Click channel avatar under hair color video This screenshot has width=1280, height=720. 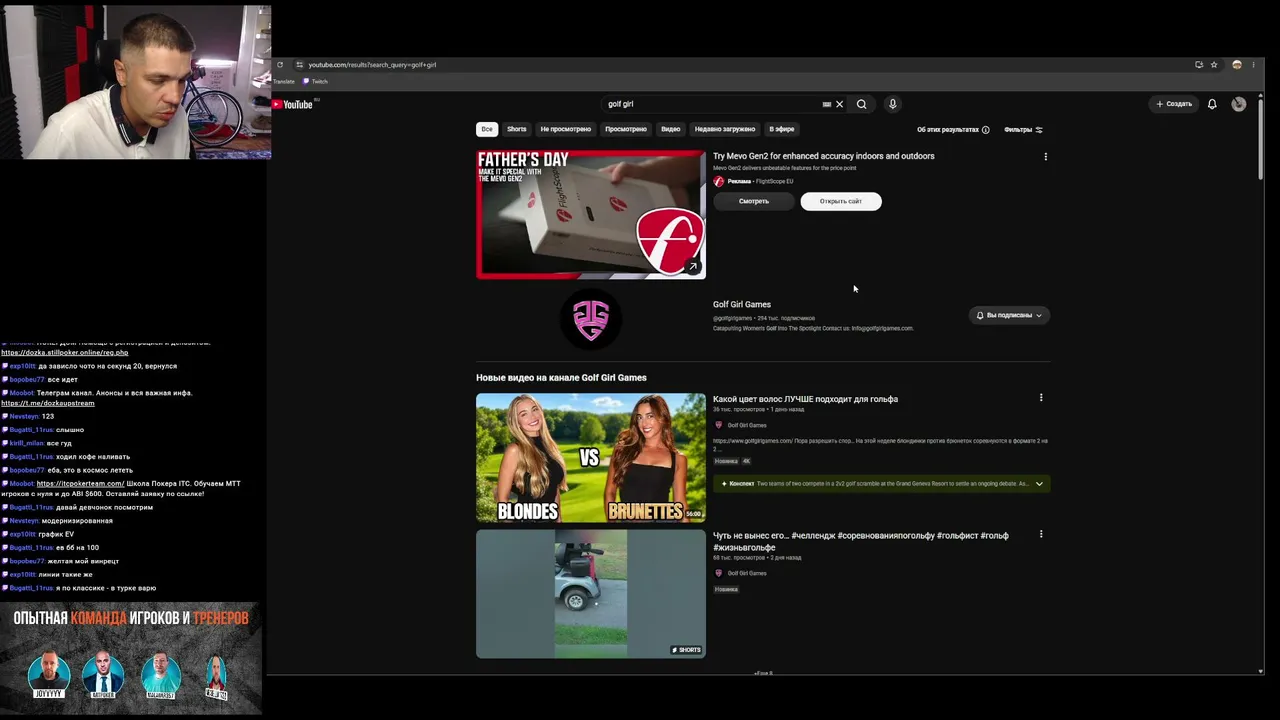pyautogui.click(x=718, y=425)
